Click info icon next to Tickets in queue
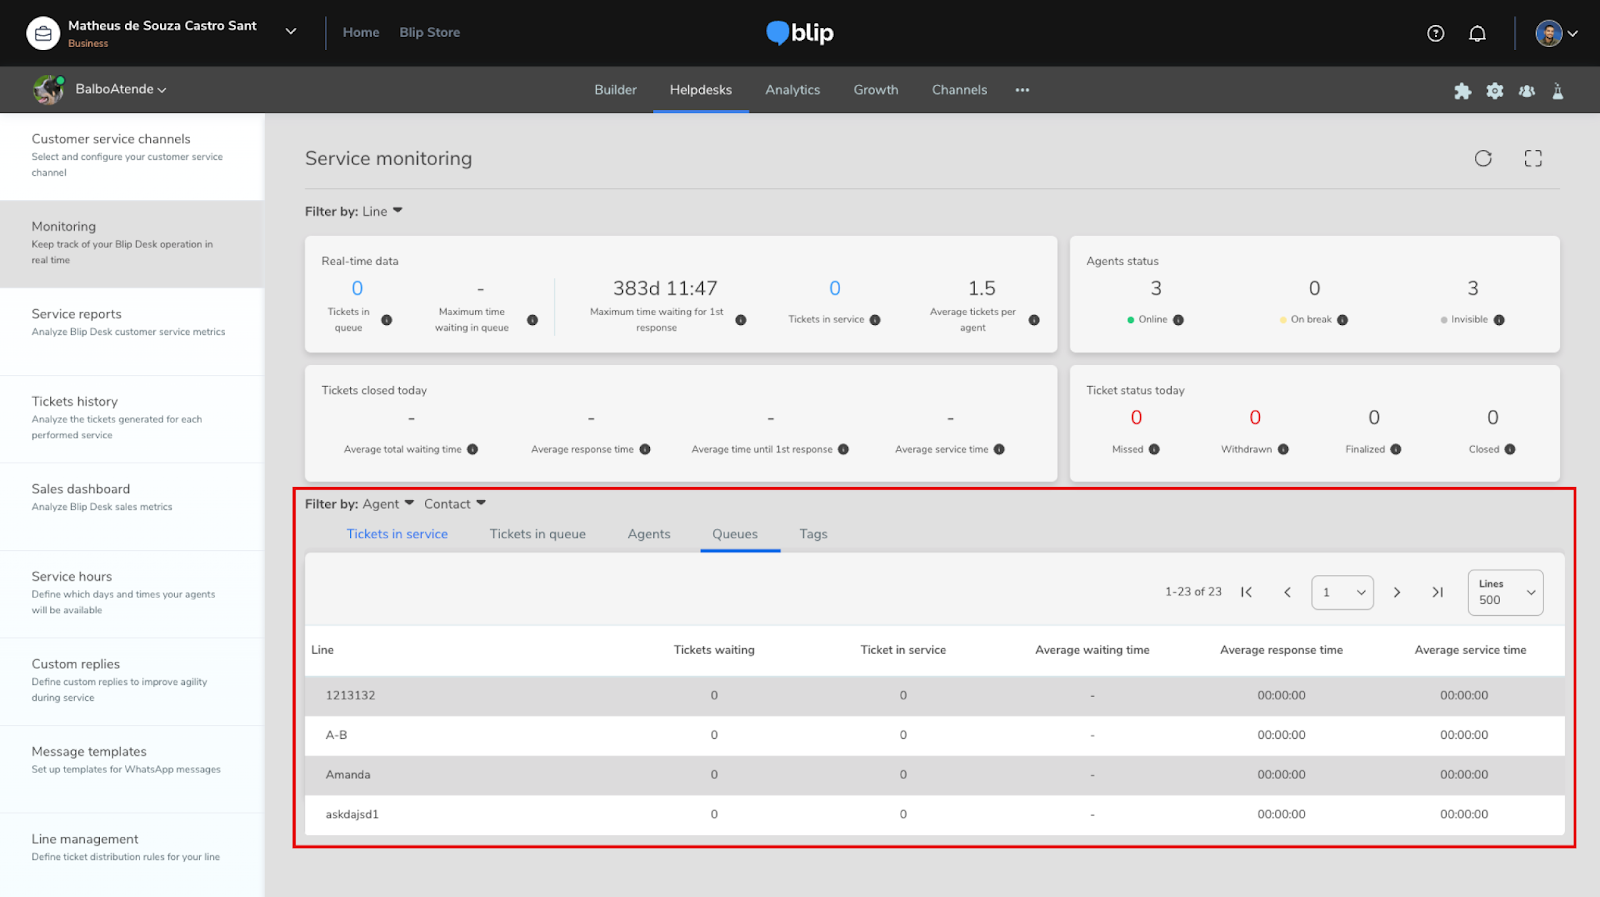This screenshot has width=1600, height=897. click(x=387, y=320)
